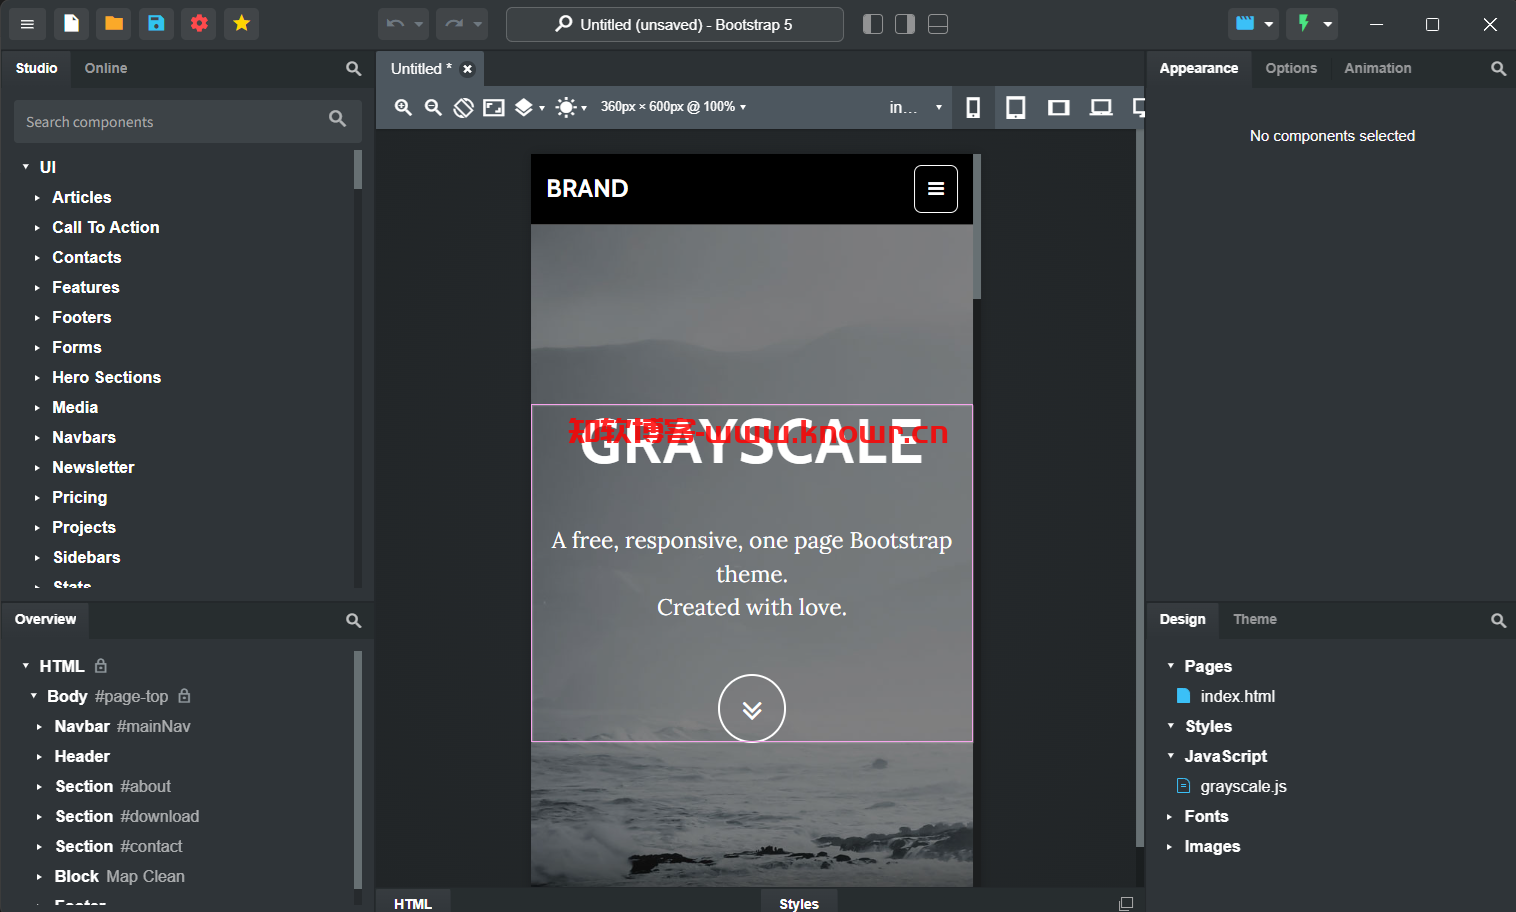
Task: Switch to tablet landscape viewport
Action: pyautogui.click(x=1058, y=107)
